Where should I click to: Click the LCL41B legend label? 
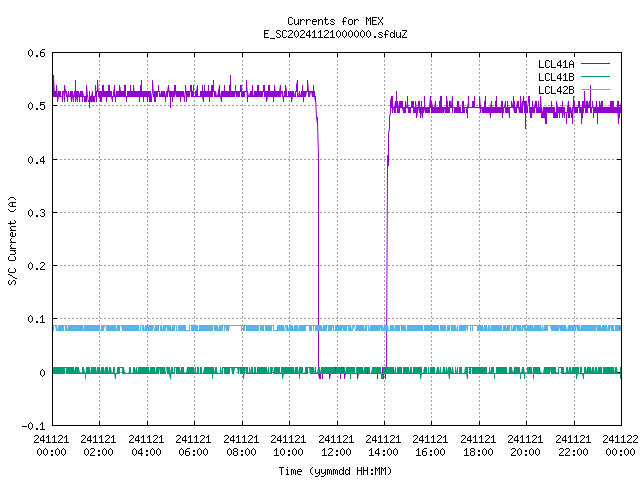[556, 77]
